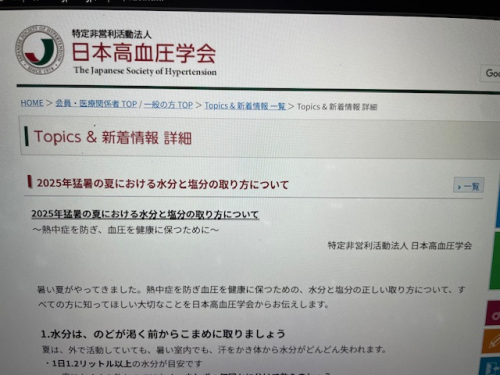Open the magenta side panel icon
This screenshot has width=500, height=375.
494,313
